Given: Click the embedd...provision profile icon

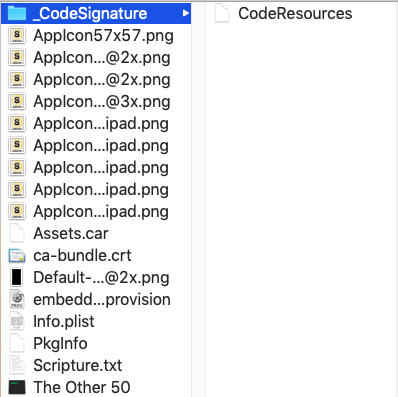Looking at the screenshot, I should click(17, 299).
